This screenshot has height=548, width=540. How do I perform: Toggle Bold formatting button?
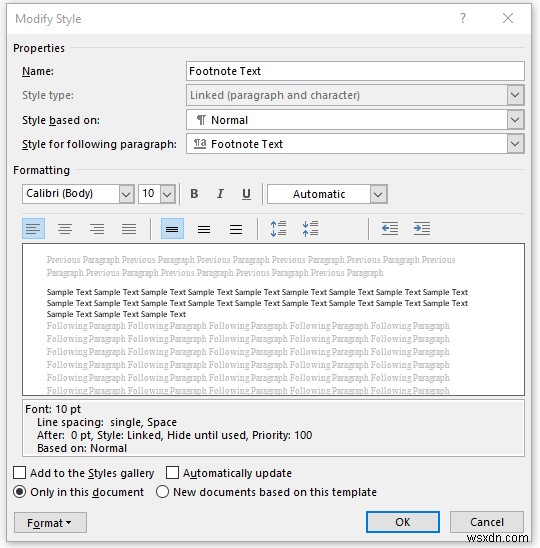(194, 194)
